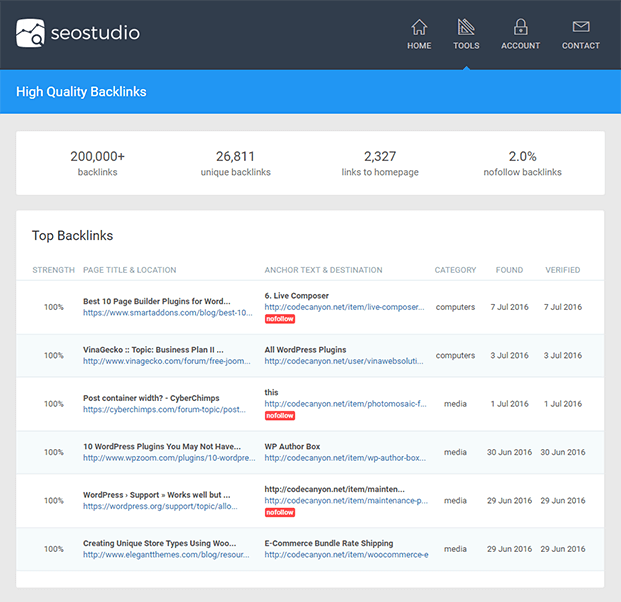Open the codecanyon maintenance-p link
Viewport: 621px width, 602px height.
346,501
